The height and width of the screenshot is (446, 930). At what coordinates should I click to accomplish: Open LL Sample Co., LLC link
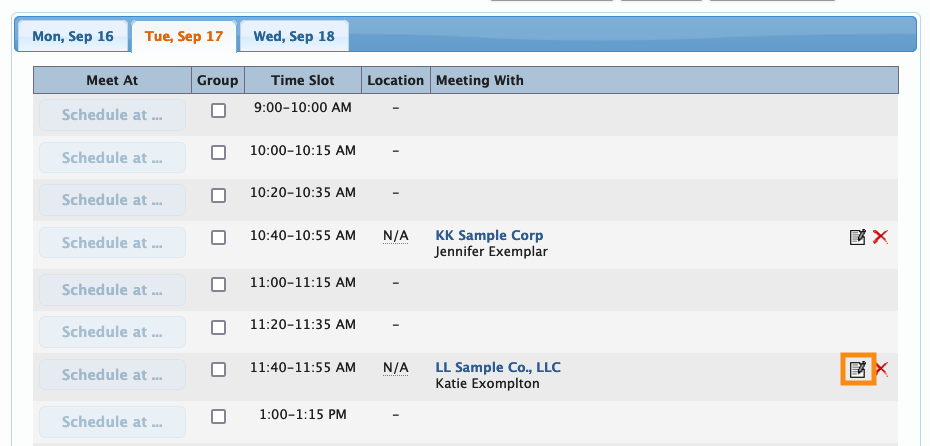498,368
